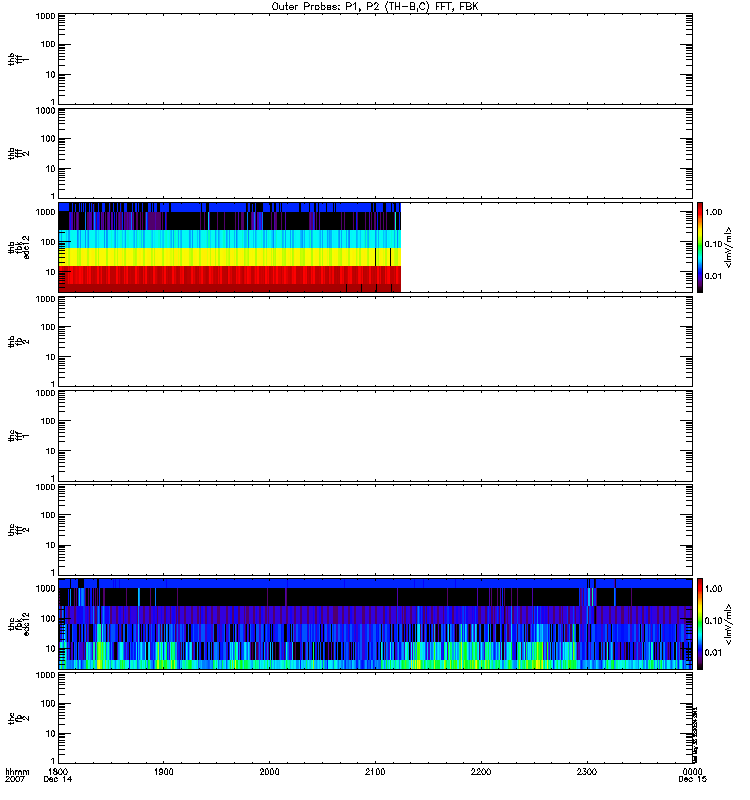Click the '2200' time axis label

point(481,772)
